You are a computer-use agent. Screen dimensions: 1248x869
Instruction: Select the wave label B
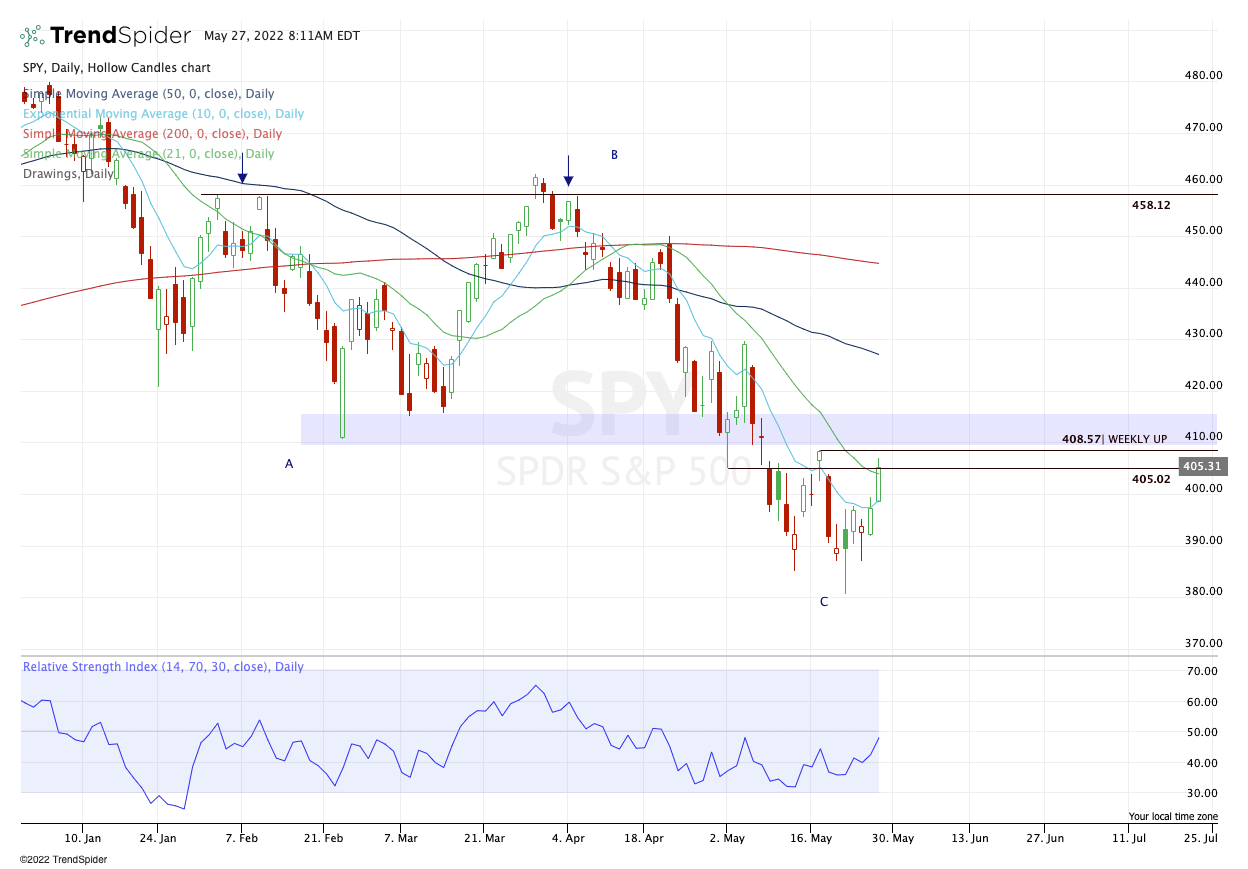[x=615, y=155]
